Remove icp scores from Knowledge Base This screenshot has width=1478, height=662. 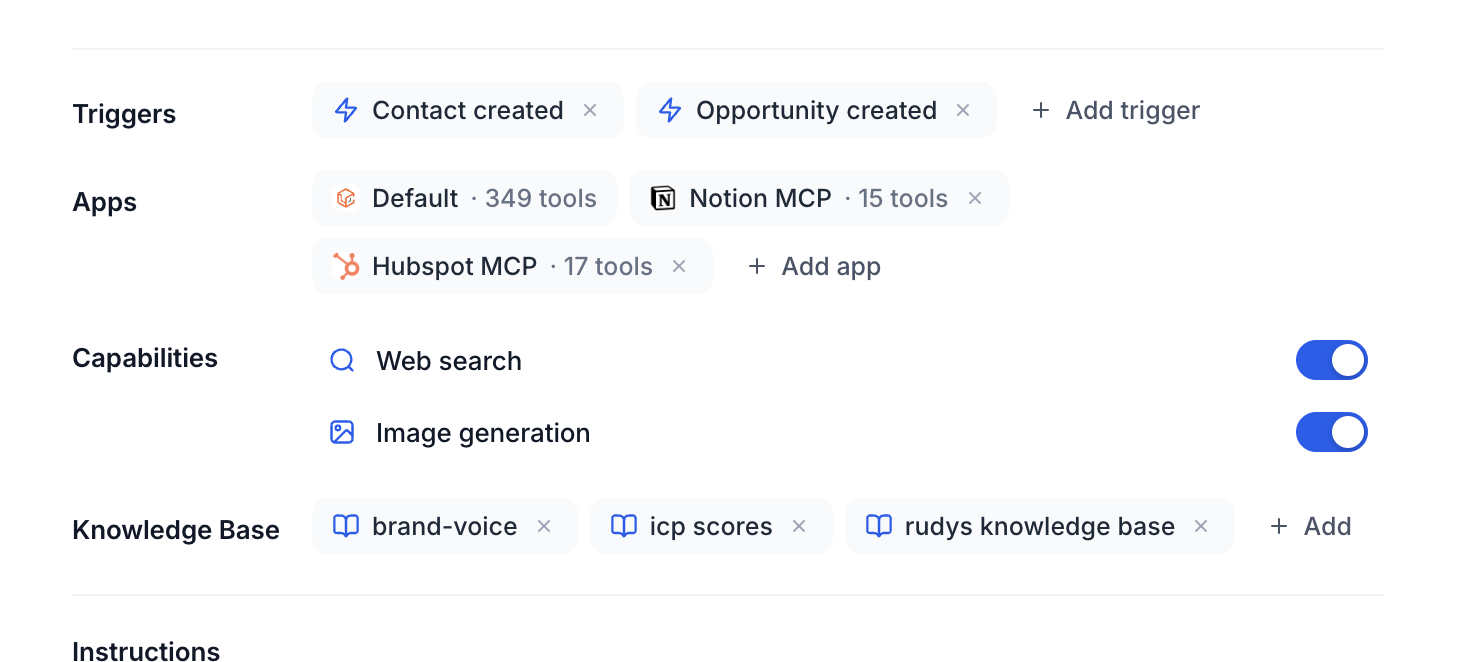coord(799,526)
